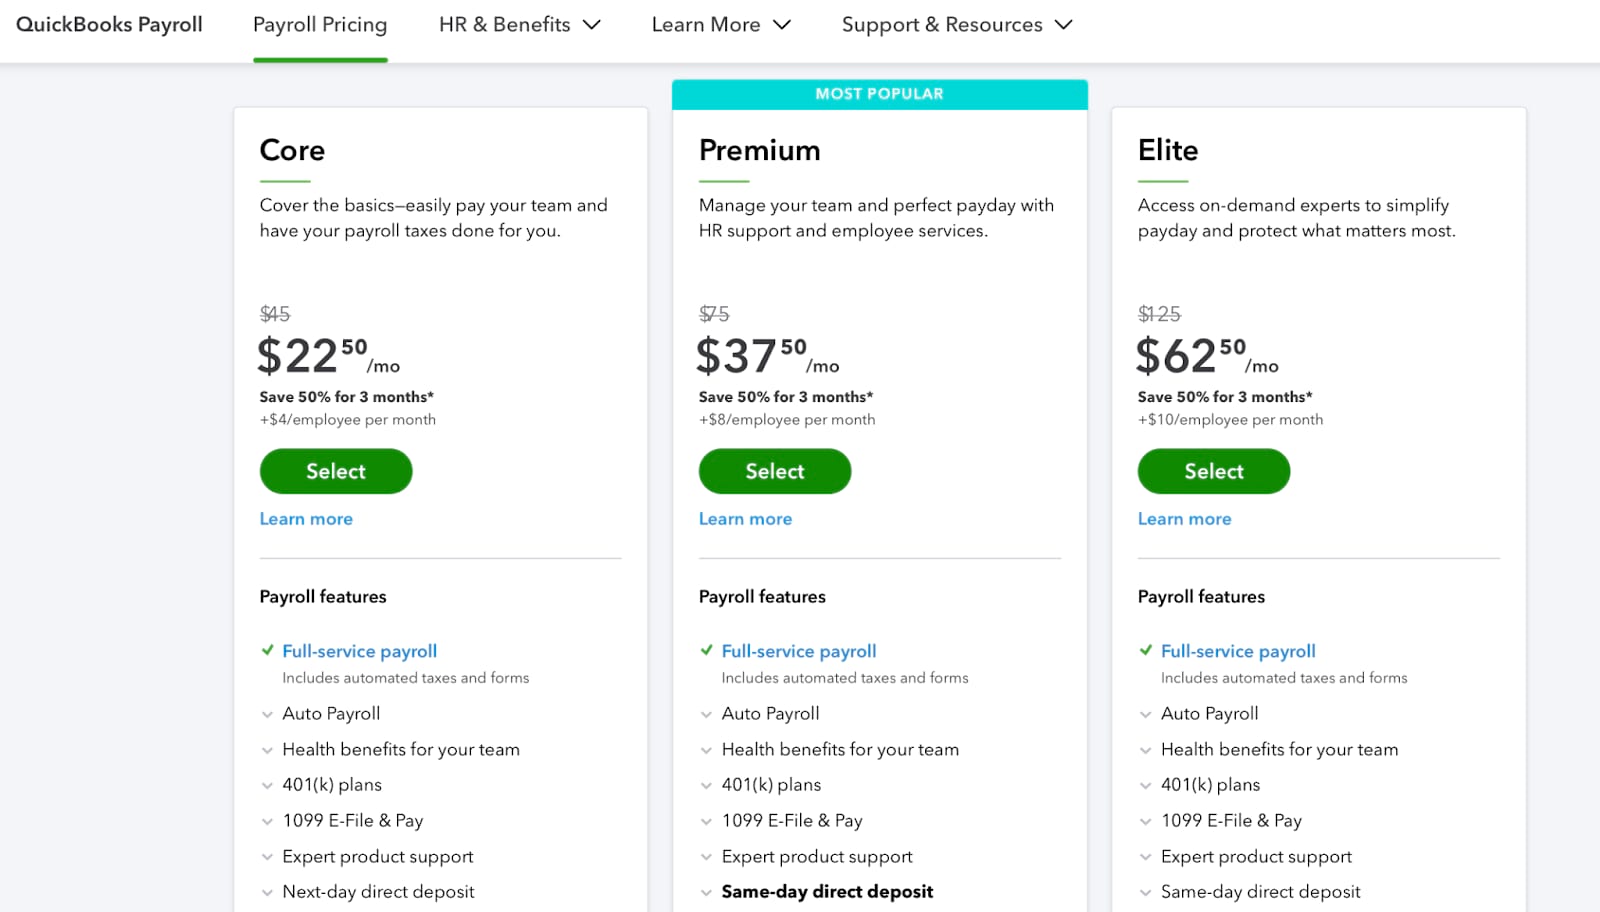Click the checkmark beside Elite's Full-service payroll

tap(1145, 650)
